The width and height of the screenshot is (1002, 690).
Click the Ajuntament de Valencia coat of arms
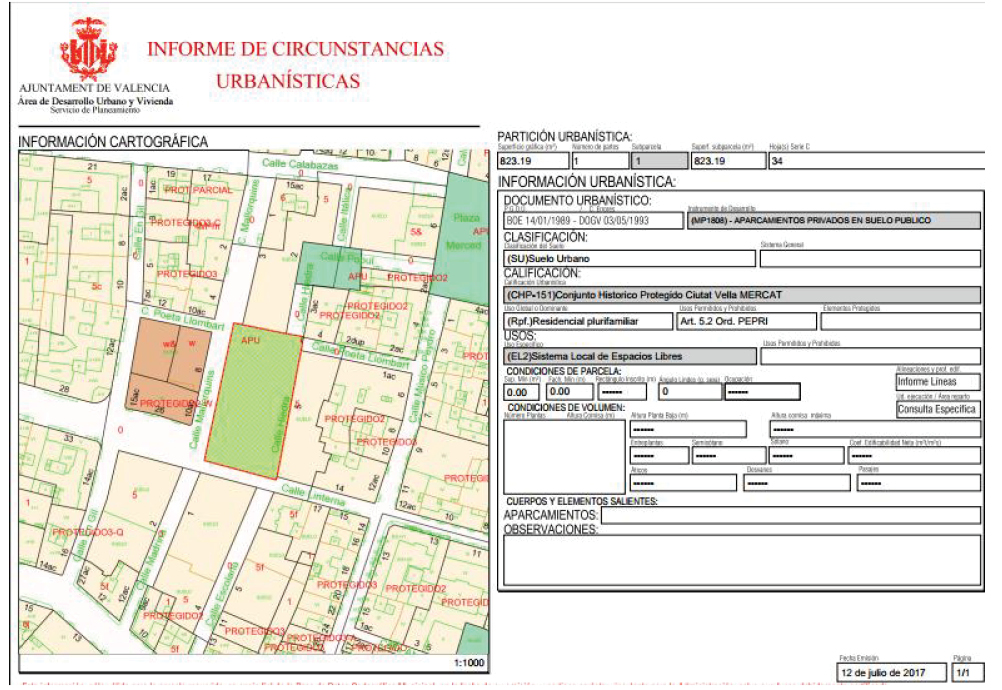coord(89,49)
